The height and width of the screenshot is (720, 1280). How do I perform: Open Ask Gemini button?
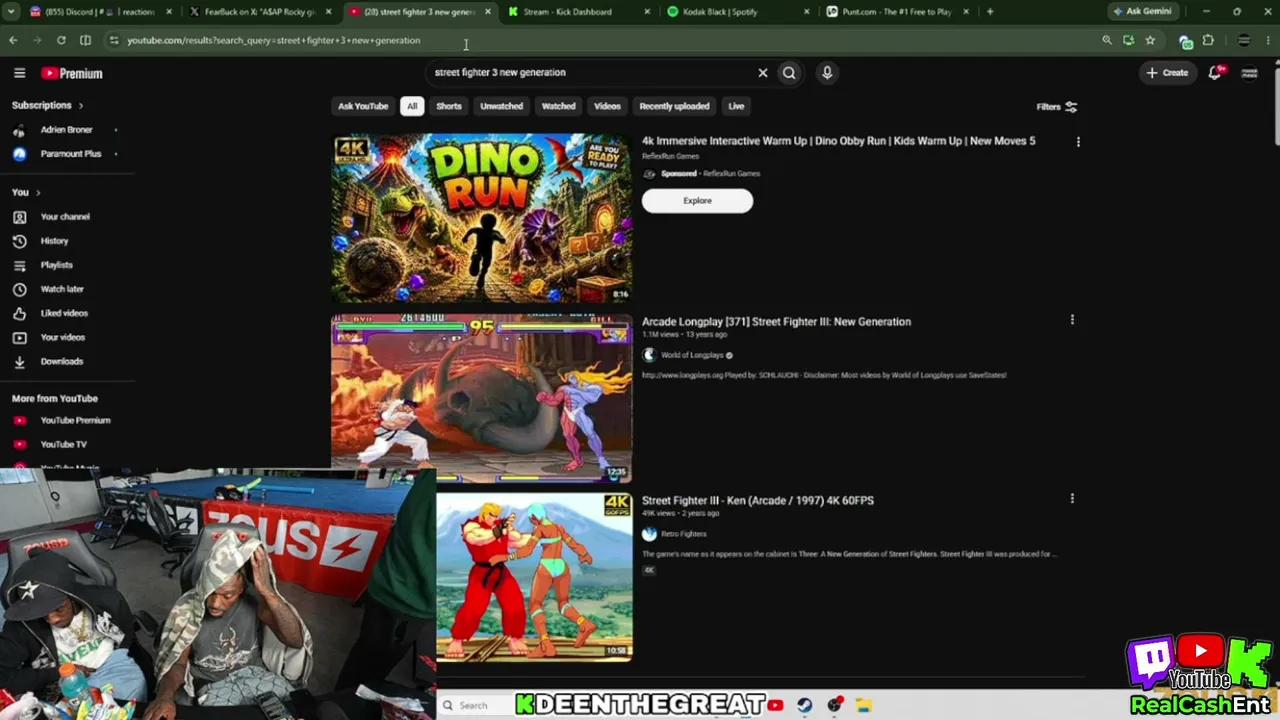(1142, 11)
